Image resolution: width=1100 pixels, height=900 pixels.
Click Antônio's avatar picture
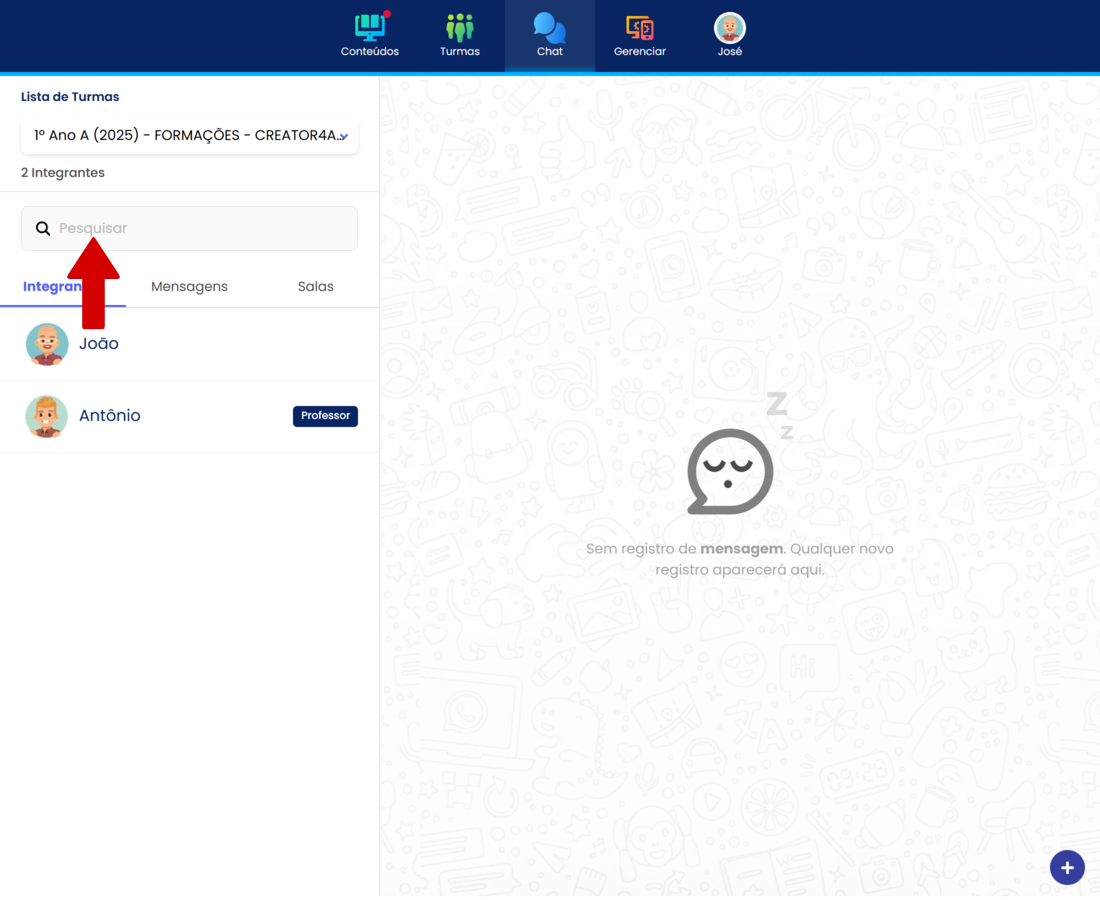tap(47, 416)
